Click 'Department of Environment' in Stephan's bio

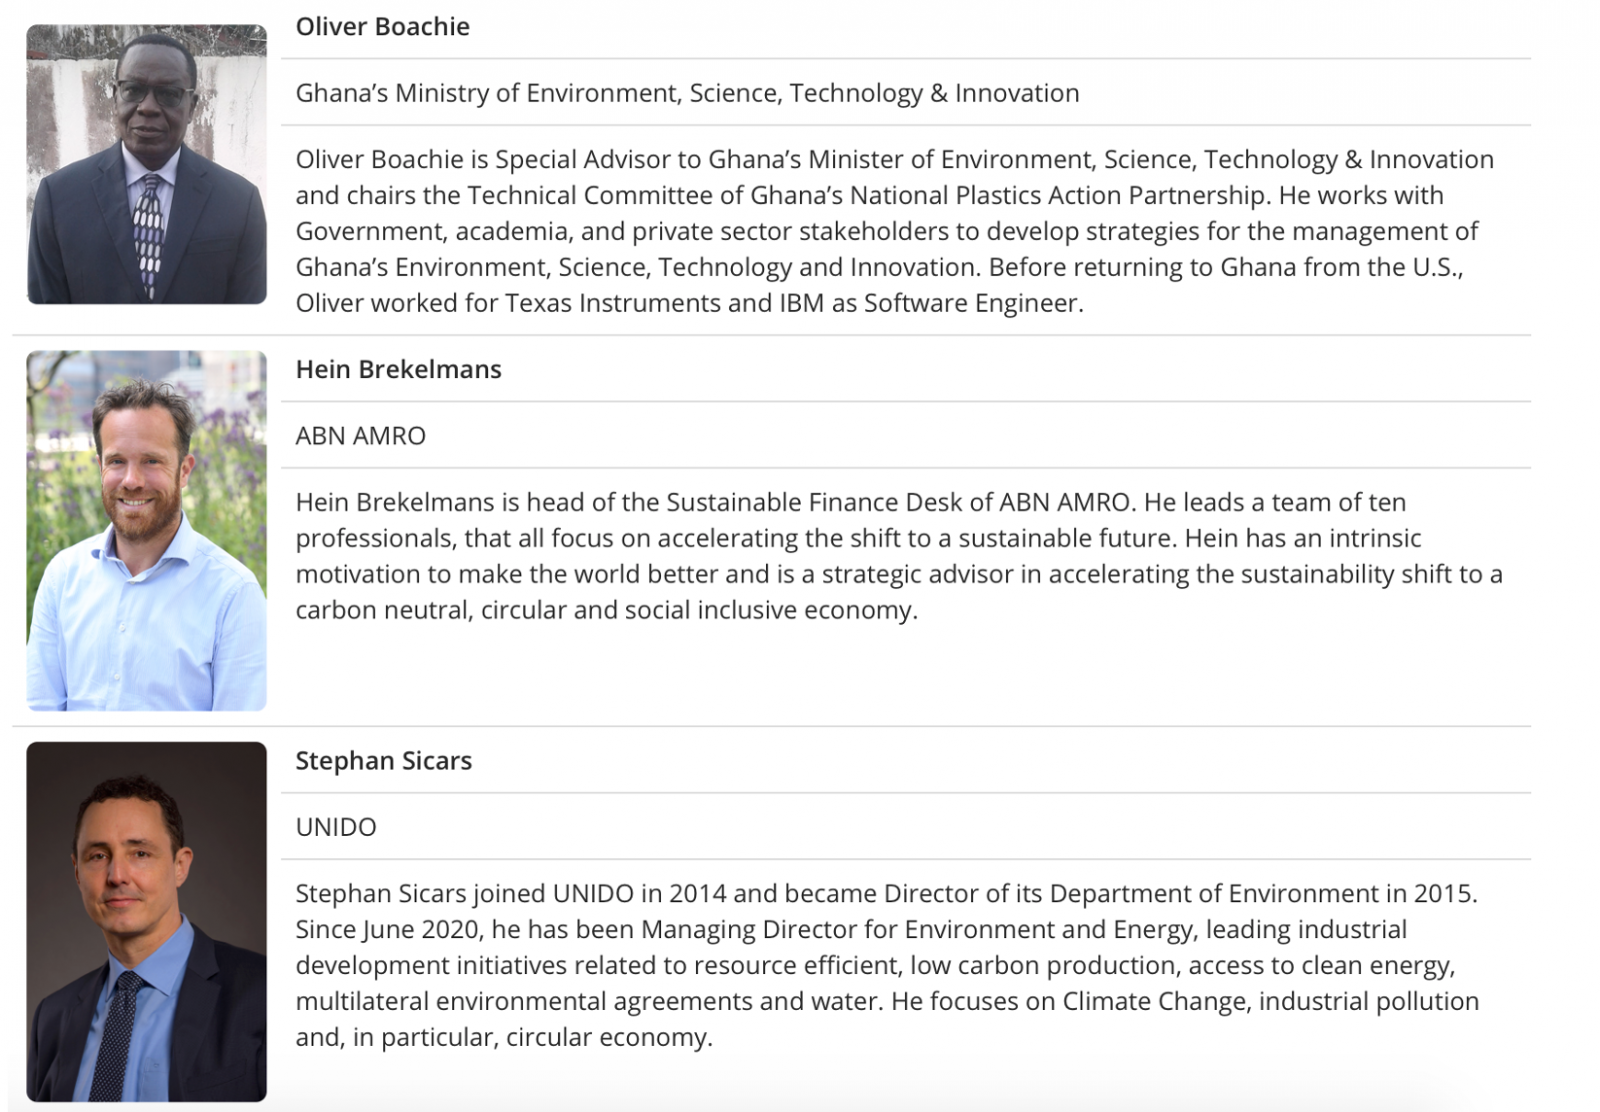(x=1213, y=893)
